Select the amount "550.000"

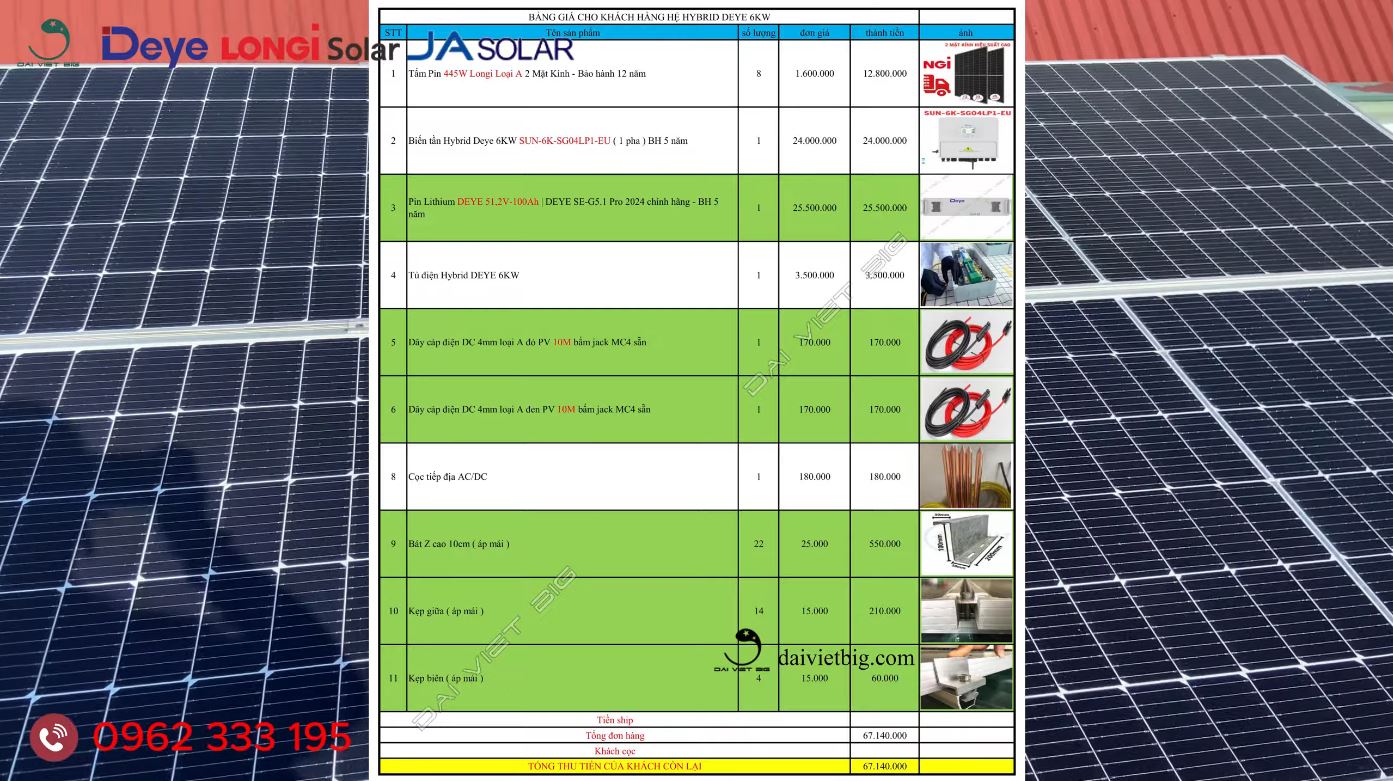click(885, 544)
